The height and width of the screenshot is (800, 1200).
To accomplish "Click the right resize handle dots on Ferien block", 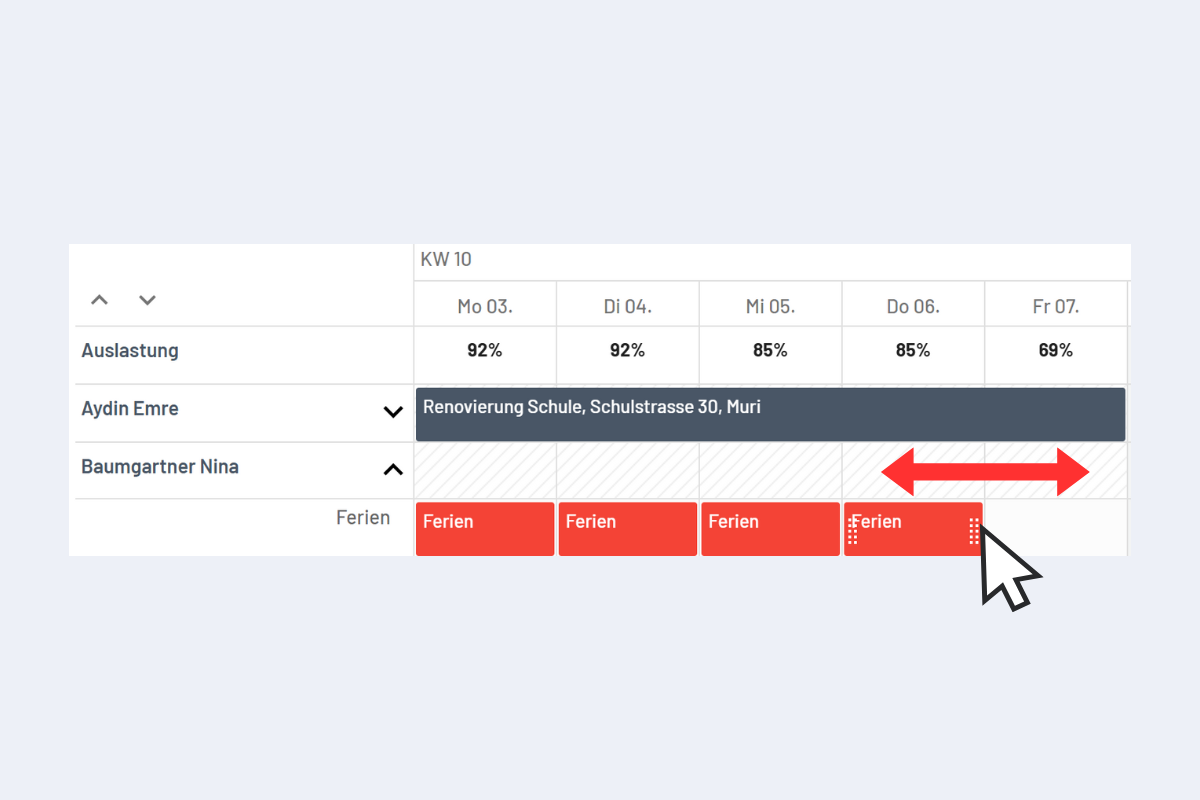I will click(974, 529).
